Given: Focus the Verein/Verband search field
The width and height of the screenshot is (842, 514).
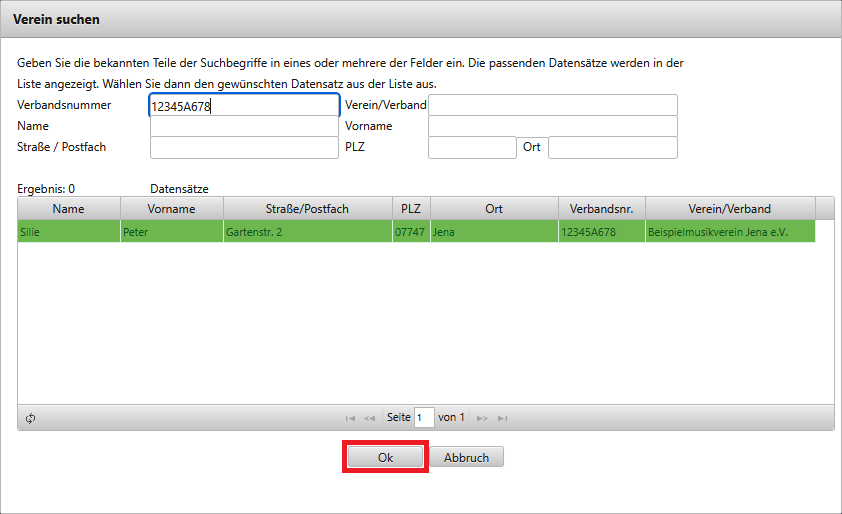Looking at the screenshot, I should pos(552,105).
